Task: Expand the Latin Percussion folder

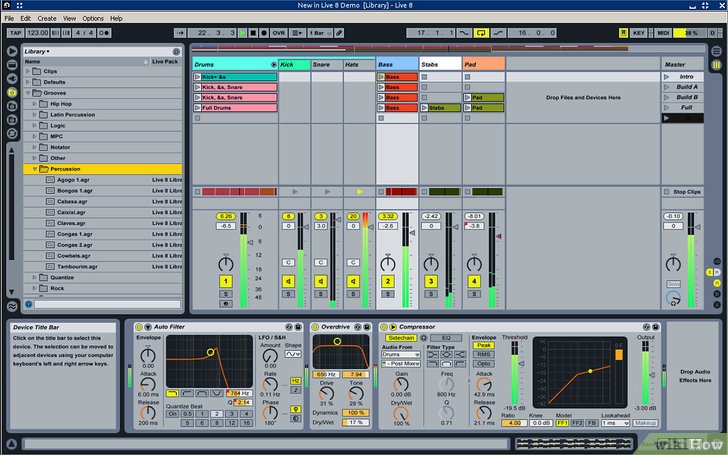Action: (35, 115)
